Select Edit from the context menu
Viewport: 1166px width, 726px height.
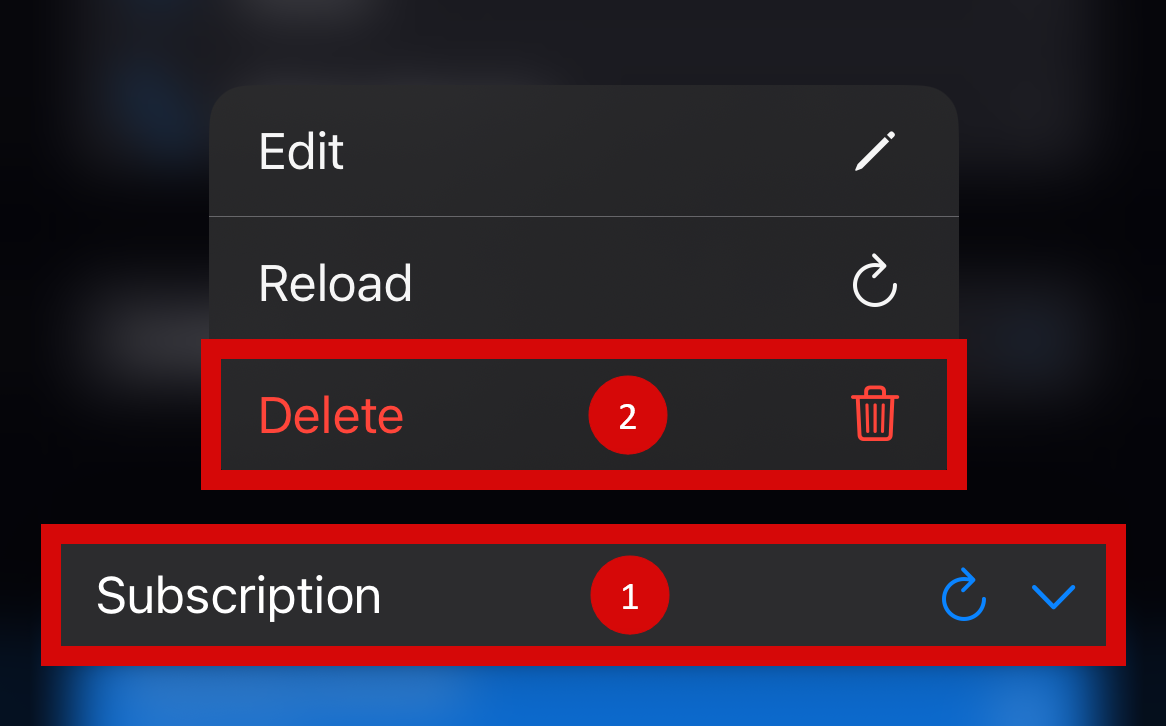pos(584,151)
